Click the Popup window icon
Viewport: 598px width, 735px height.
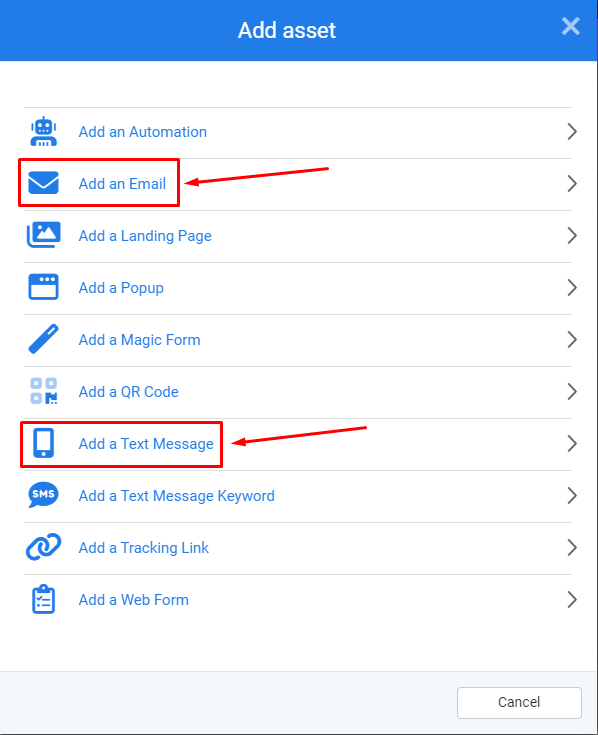(x=44, y=287)
